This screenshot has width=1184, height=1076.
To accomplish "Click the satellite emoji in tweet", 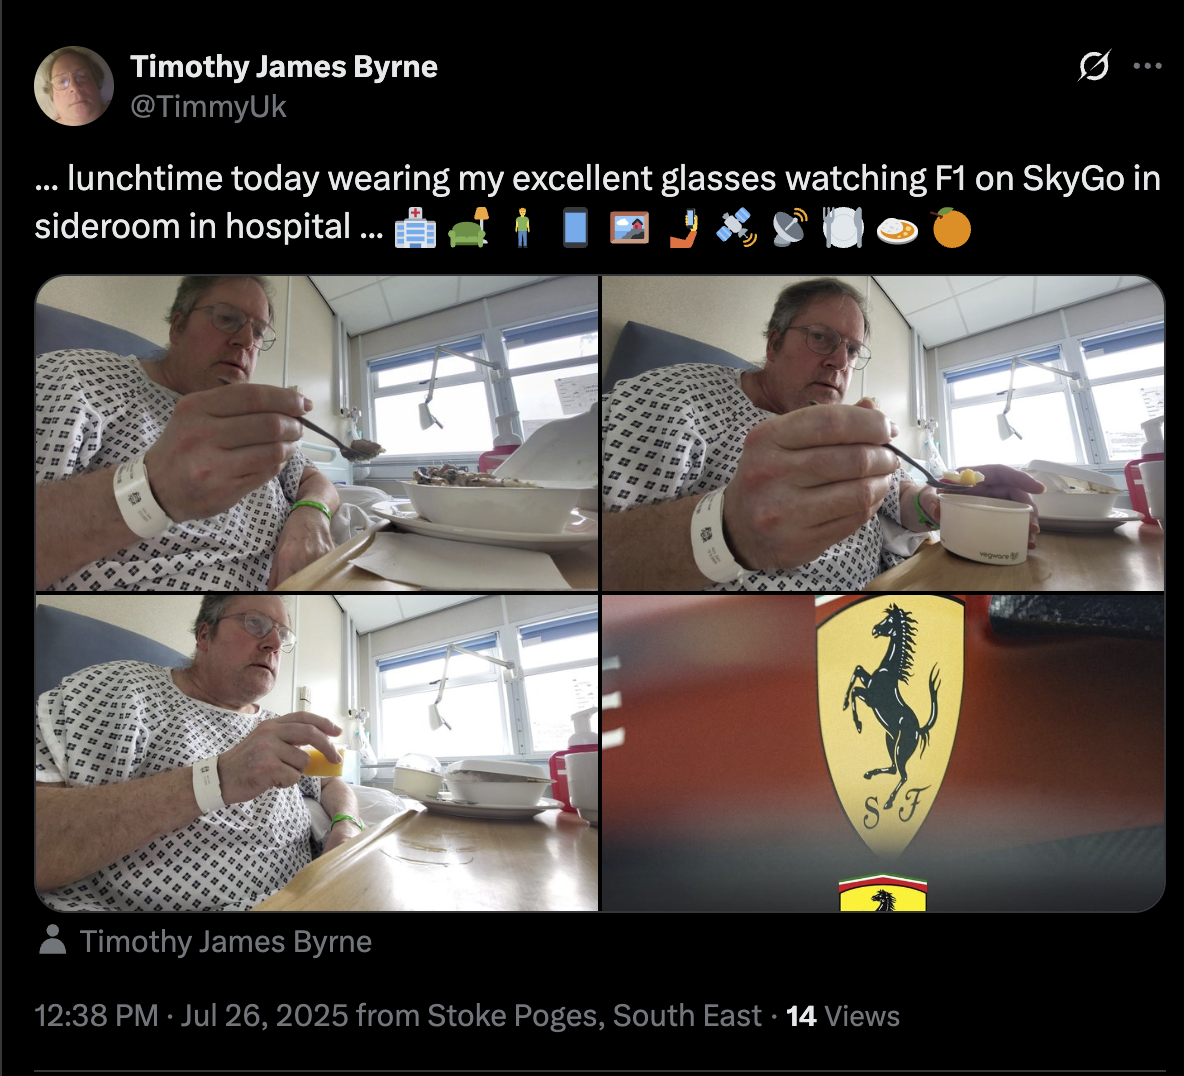I will (737, 228).
